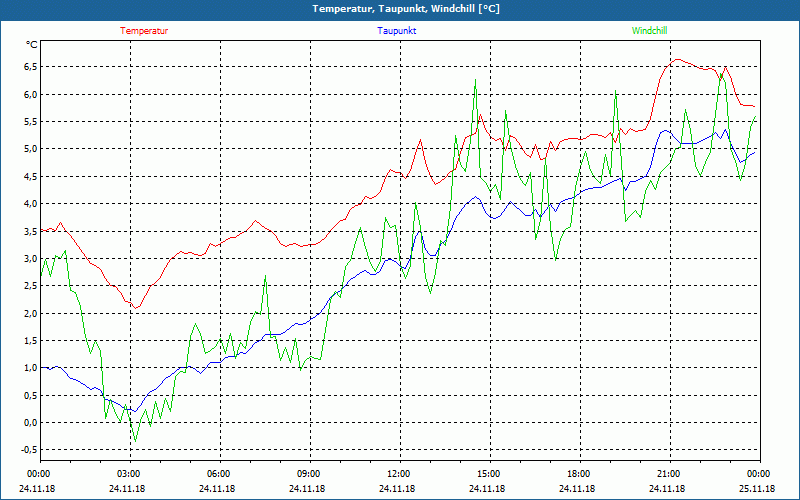The image size is (800, 500).
Task: Click the 1,0 y-axis value
Action: pyautogui.click(x=31, y=368)
